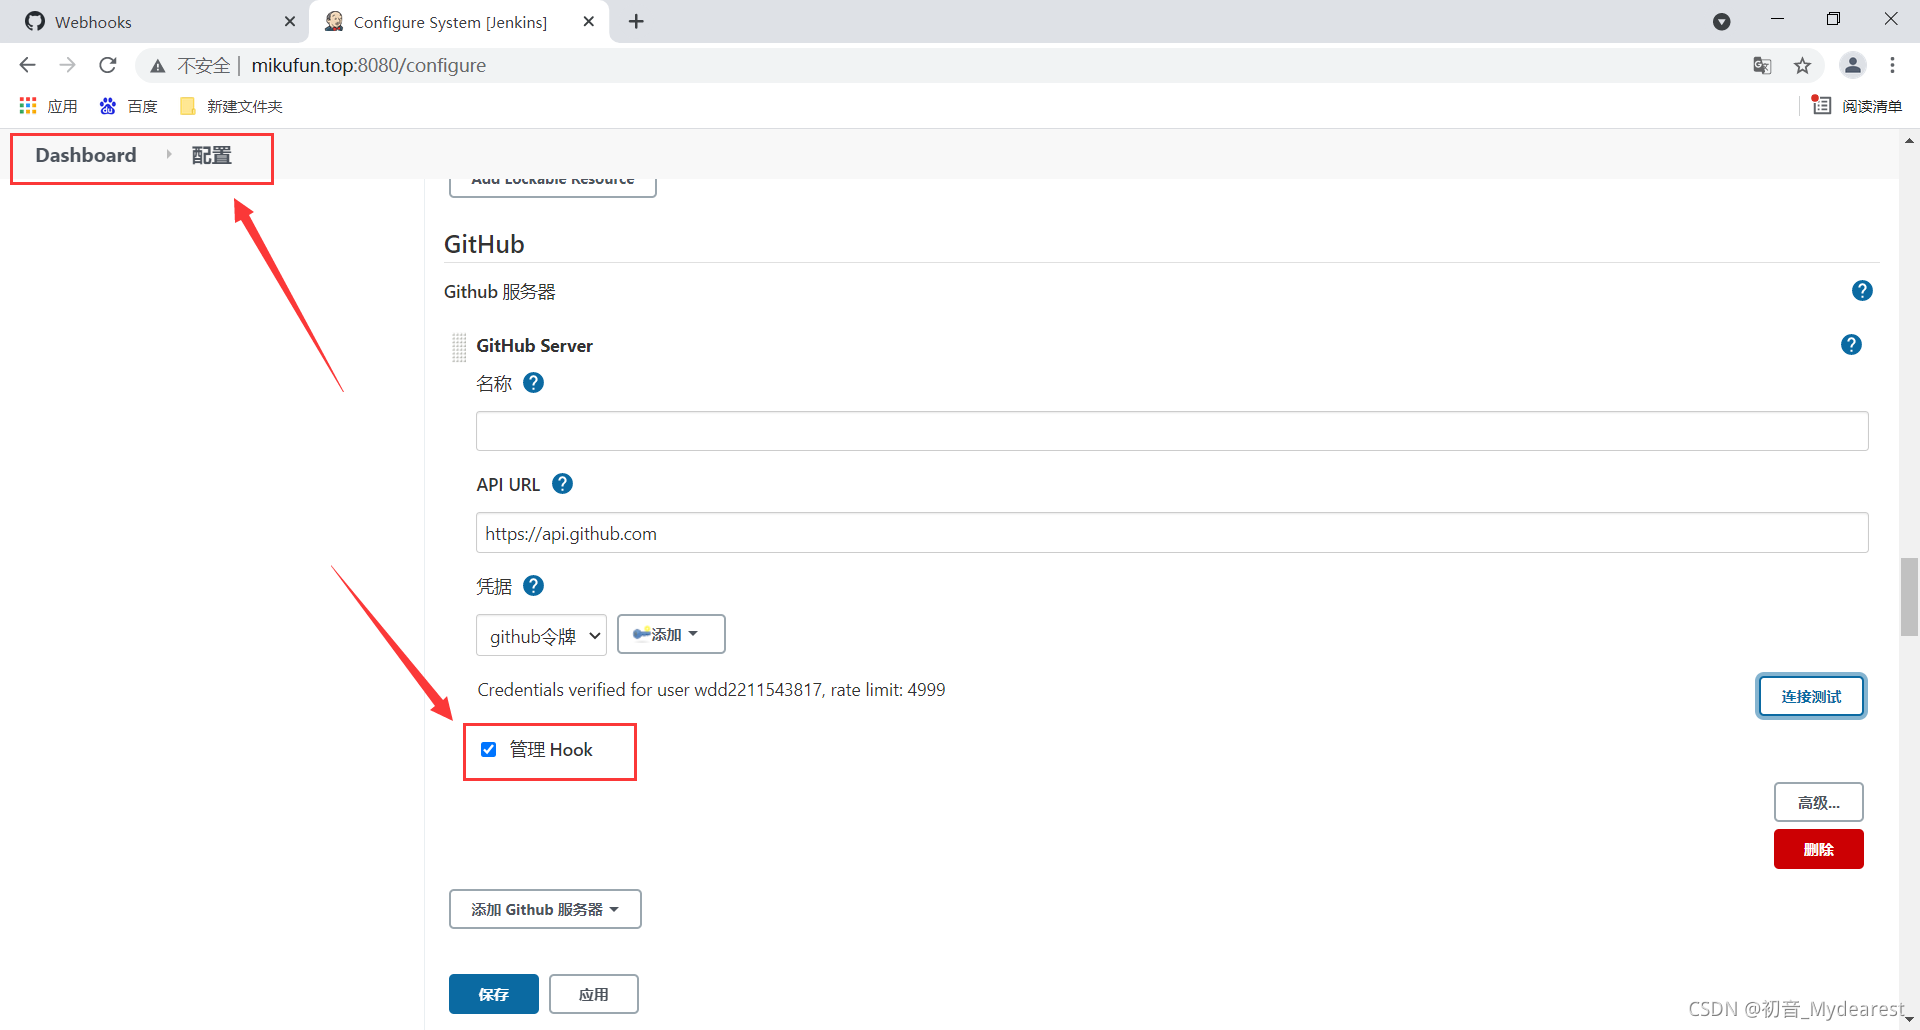
Task: Click help icon next to 凭据
Action: (x=534, y=586)
